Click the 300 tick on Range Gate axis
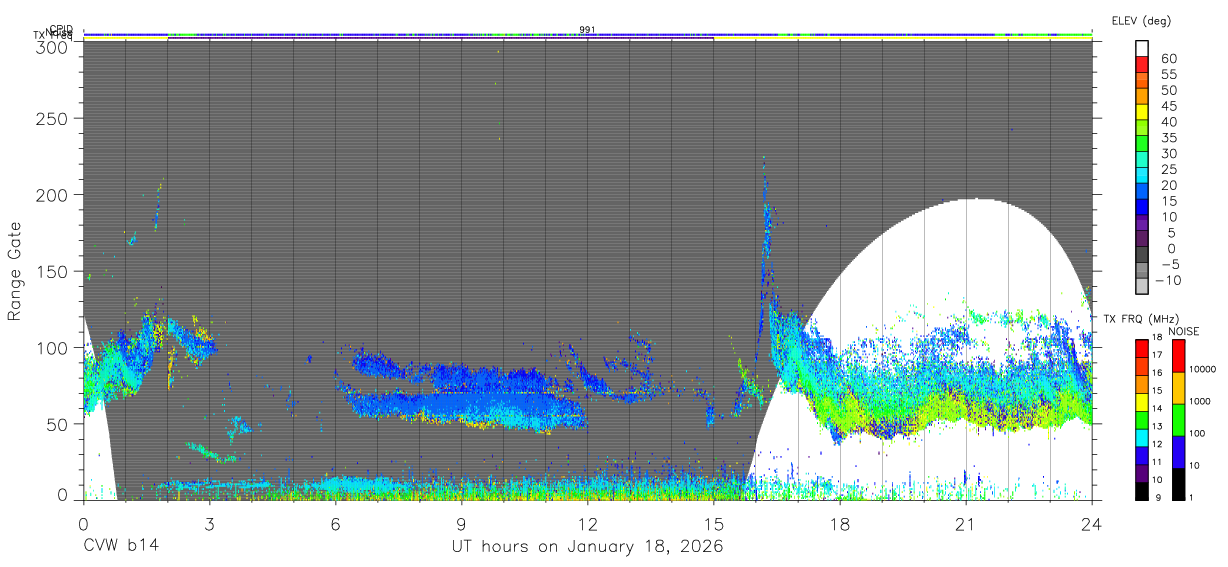Image resolution: width=1228 pixels, height=567 pixels. [51, 47]
